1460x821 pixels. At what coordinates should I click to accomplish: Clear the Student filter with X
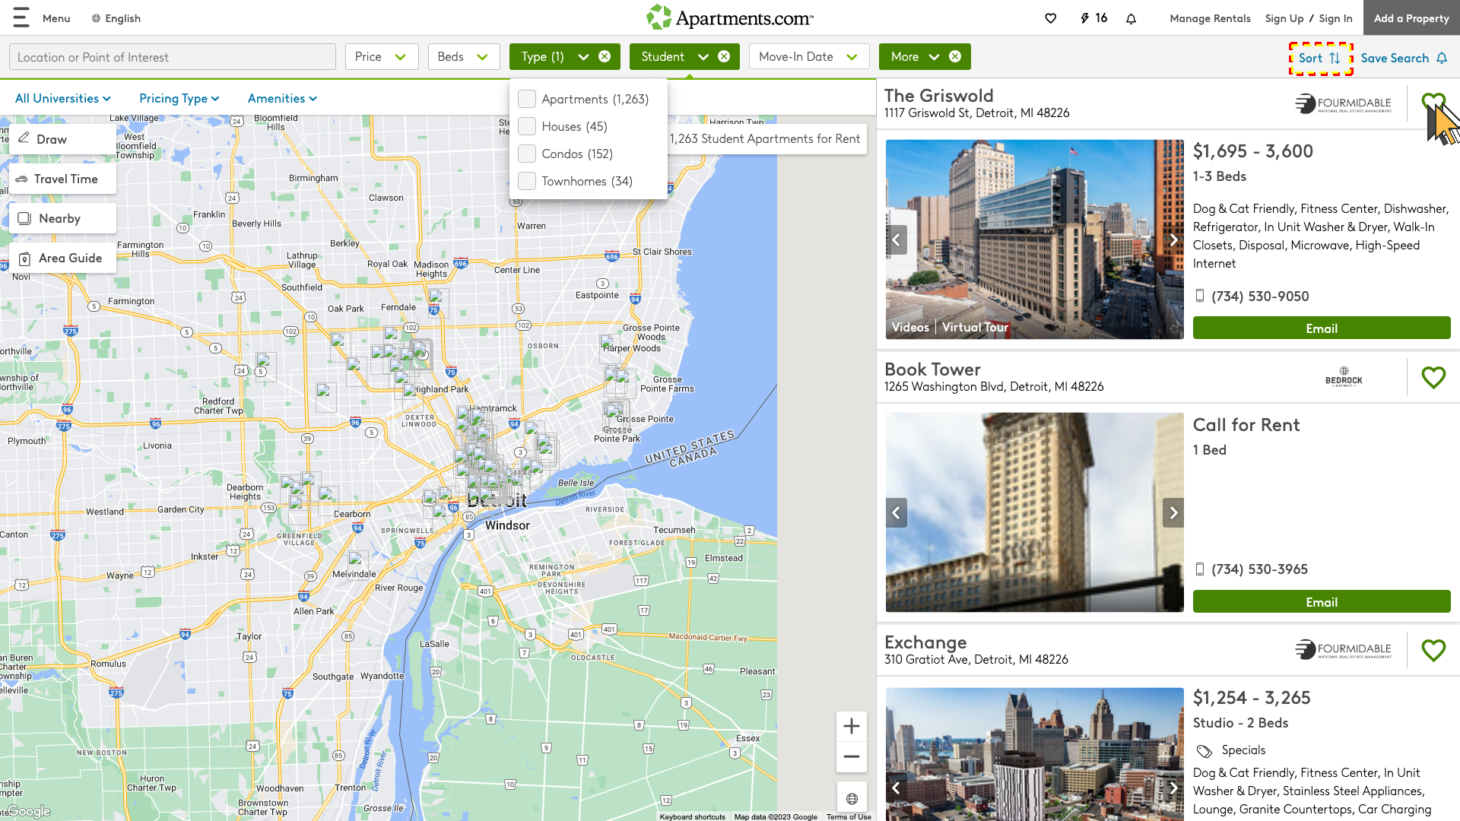pos(724,57)
